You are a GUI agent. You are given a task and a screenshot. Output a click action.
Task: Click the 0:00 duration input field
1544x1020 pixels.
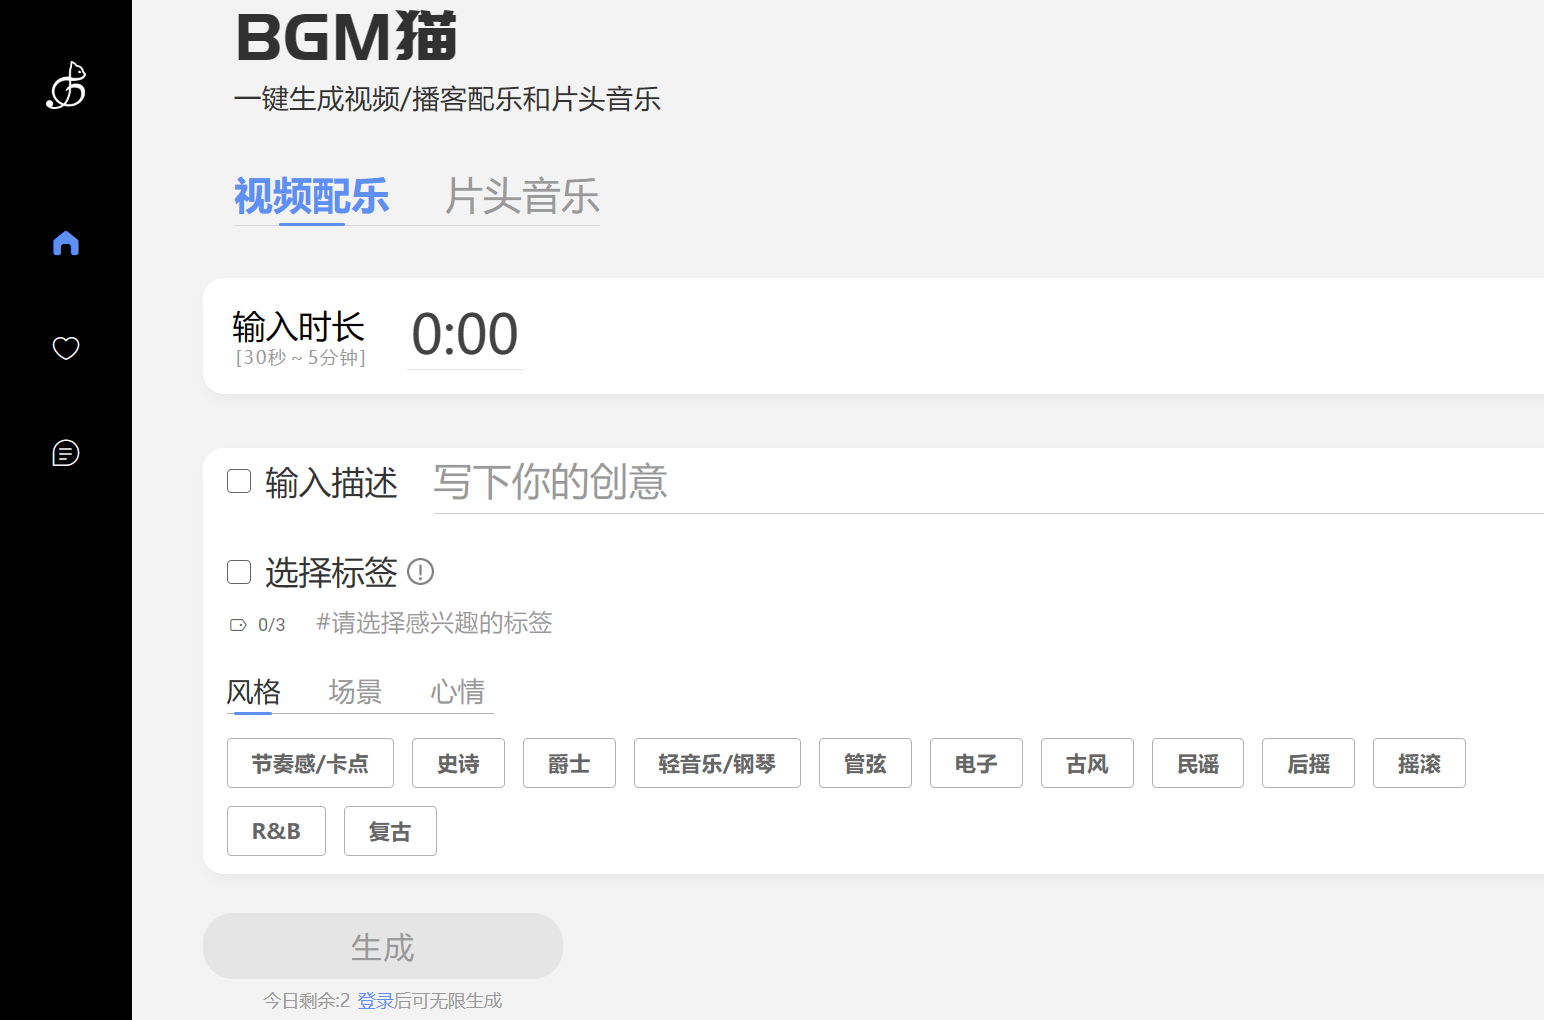tap(465, 335)
